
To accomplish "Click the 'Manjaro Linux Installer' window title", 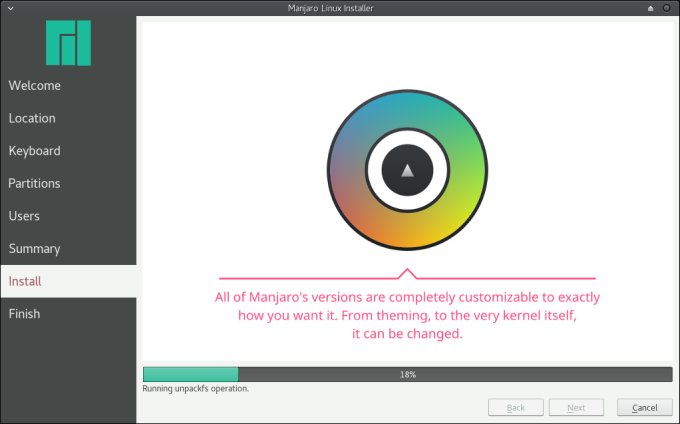I will (x=330, y=8).
